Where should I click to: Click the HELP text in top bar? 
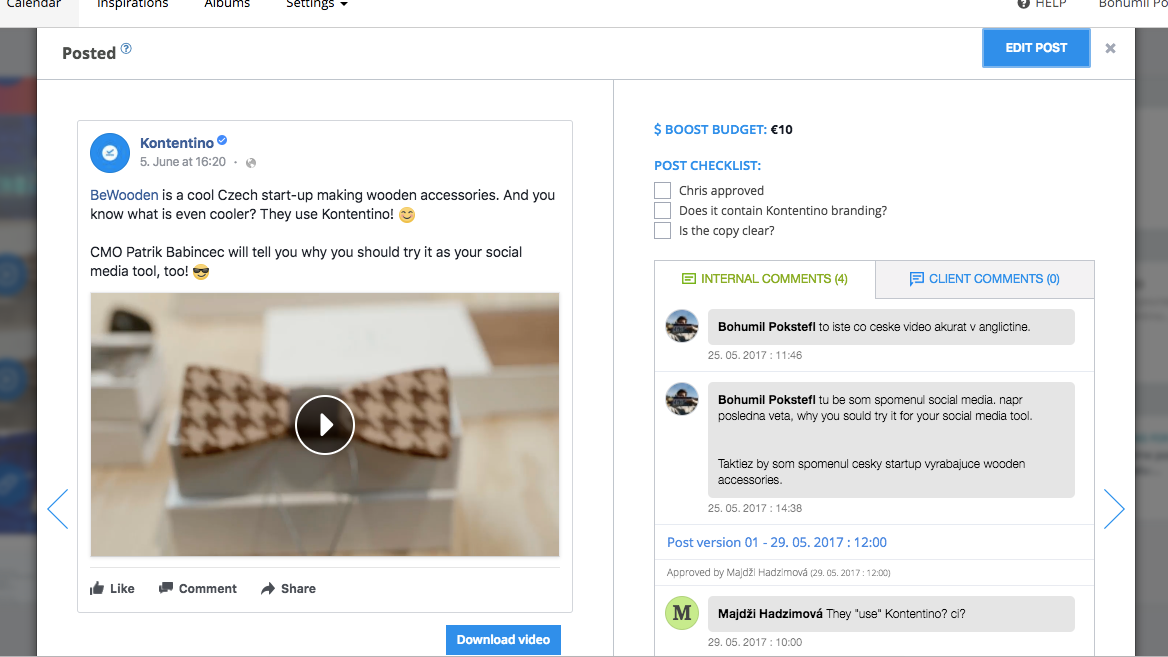pyautogui.click(x=1051, y=4)
